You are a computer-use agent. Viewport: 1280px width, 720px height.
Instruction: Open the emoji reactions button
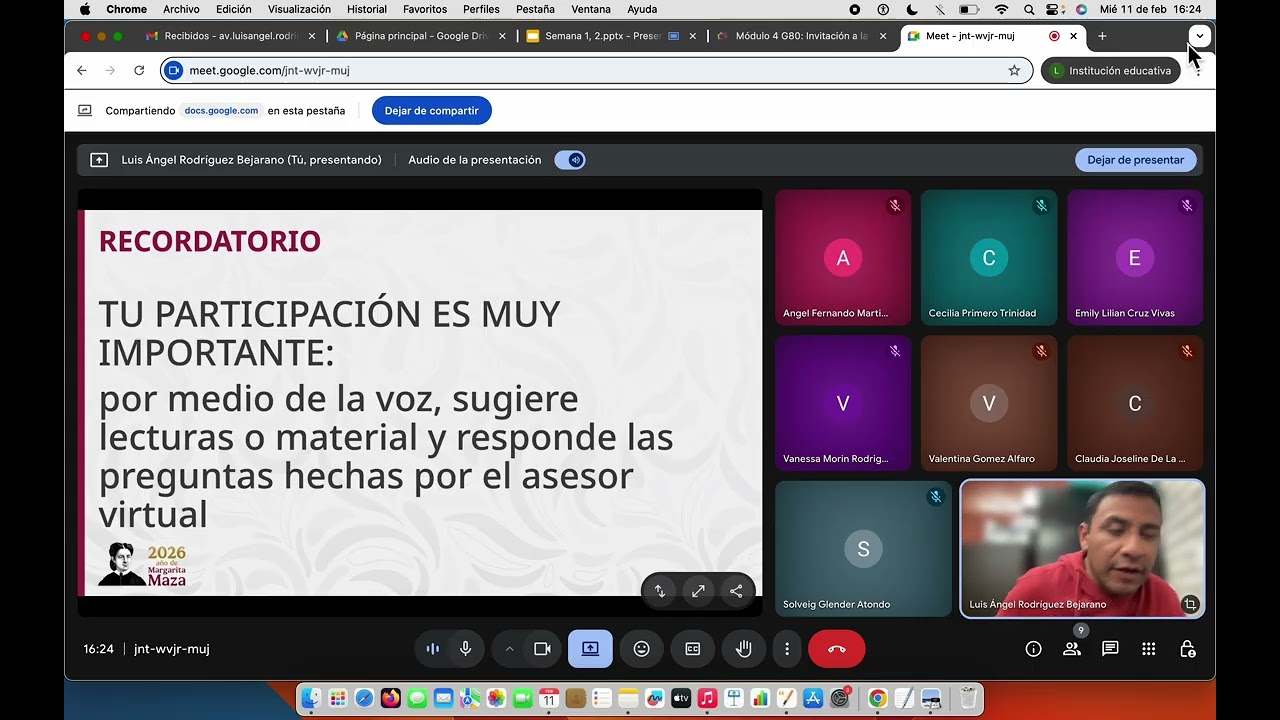[642, 649]
